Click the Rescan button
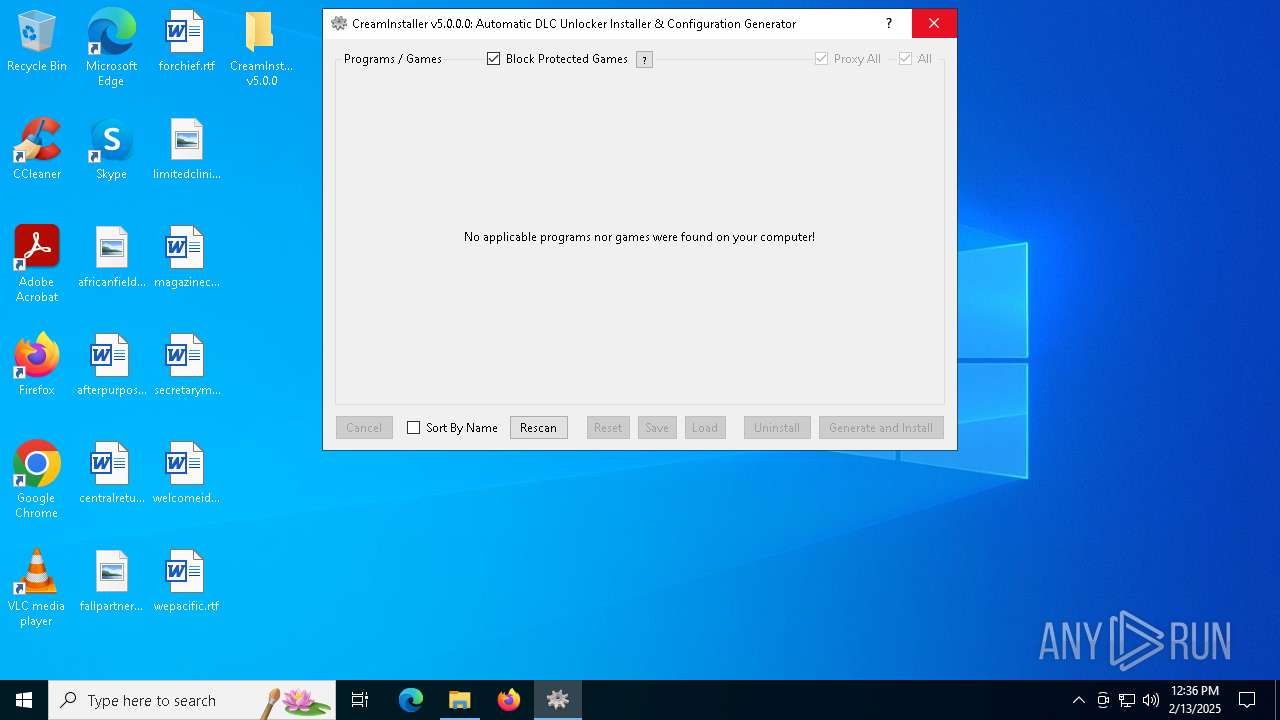Screen dimensions: 1280x720 point(538,428)
